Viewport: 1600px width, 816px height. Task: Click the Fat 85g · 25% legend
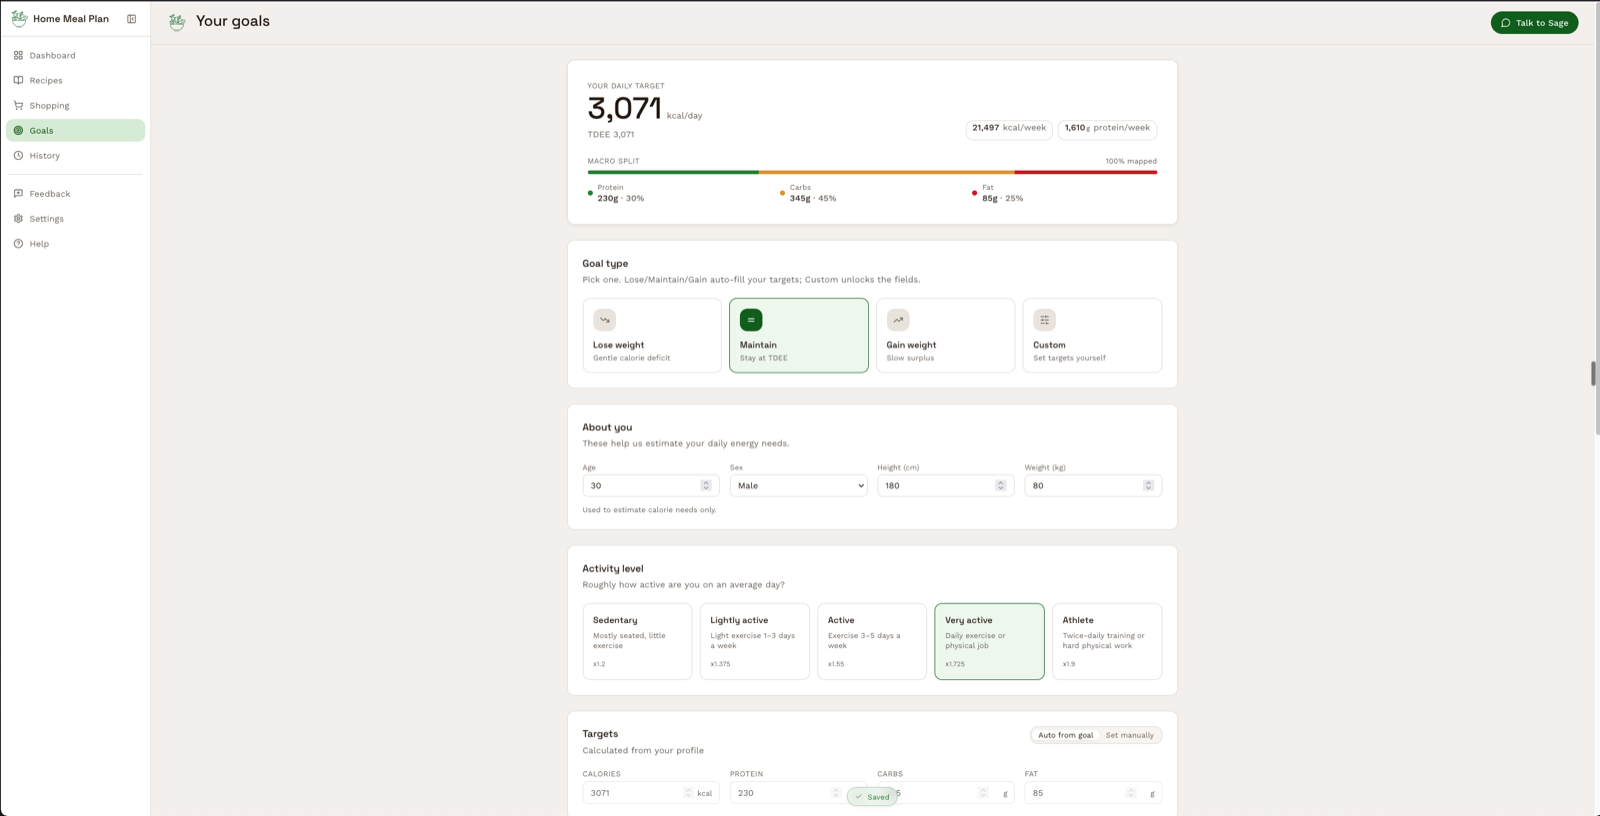click(x=998, y=193)
